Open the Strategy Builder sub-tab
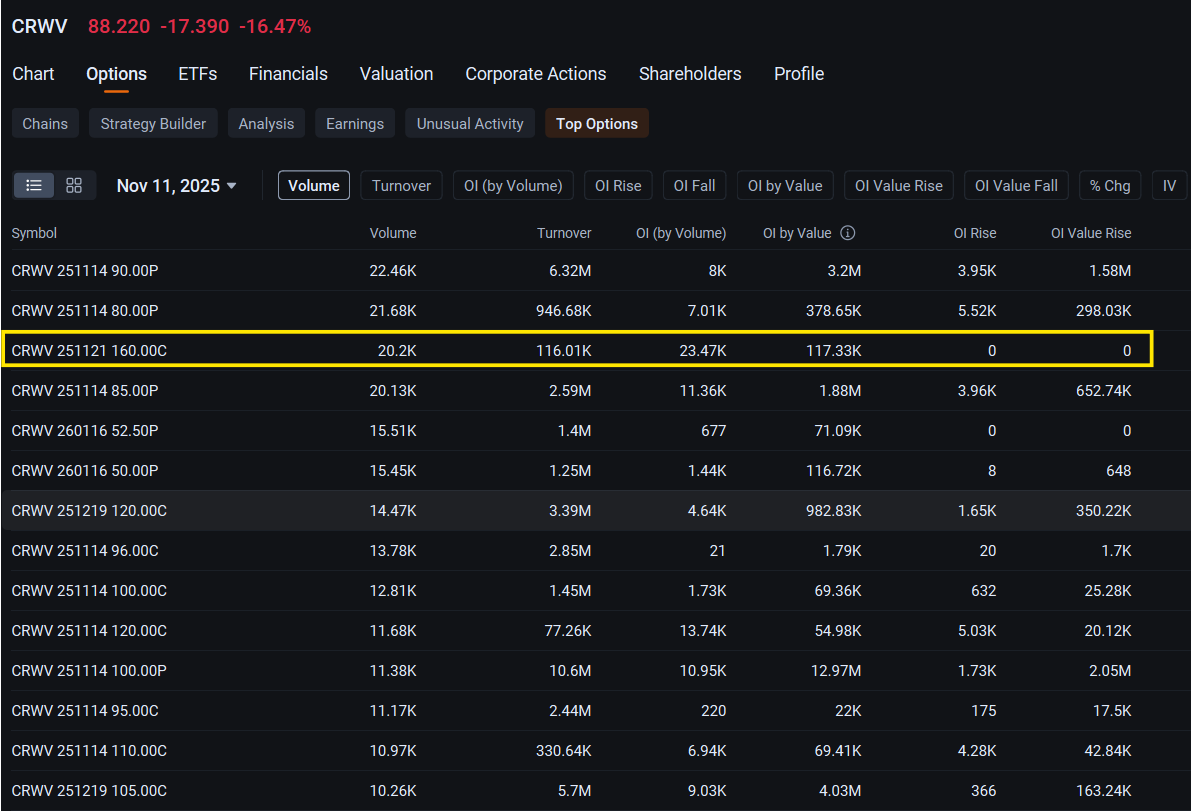Screen dimensions: 1191x811 (153, 124)
